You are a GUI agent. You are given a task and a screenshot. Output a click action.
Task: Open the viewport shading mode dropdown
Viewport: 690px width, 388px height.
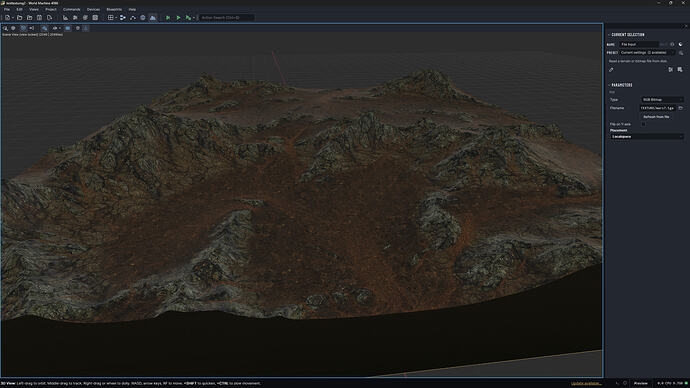[56, 28]
